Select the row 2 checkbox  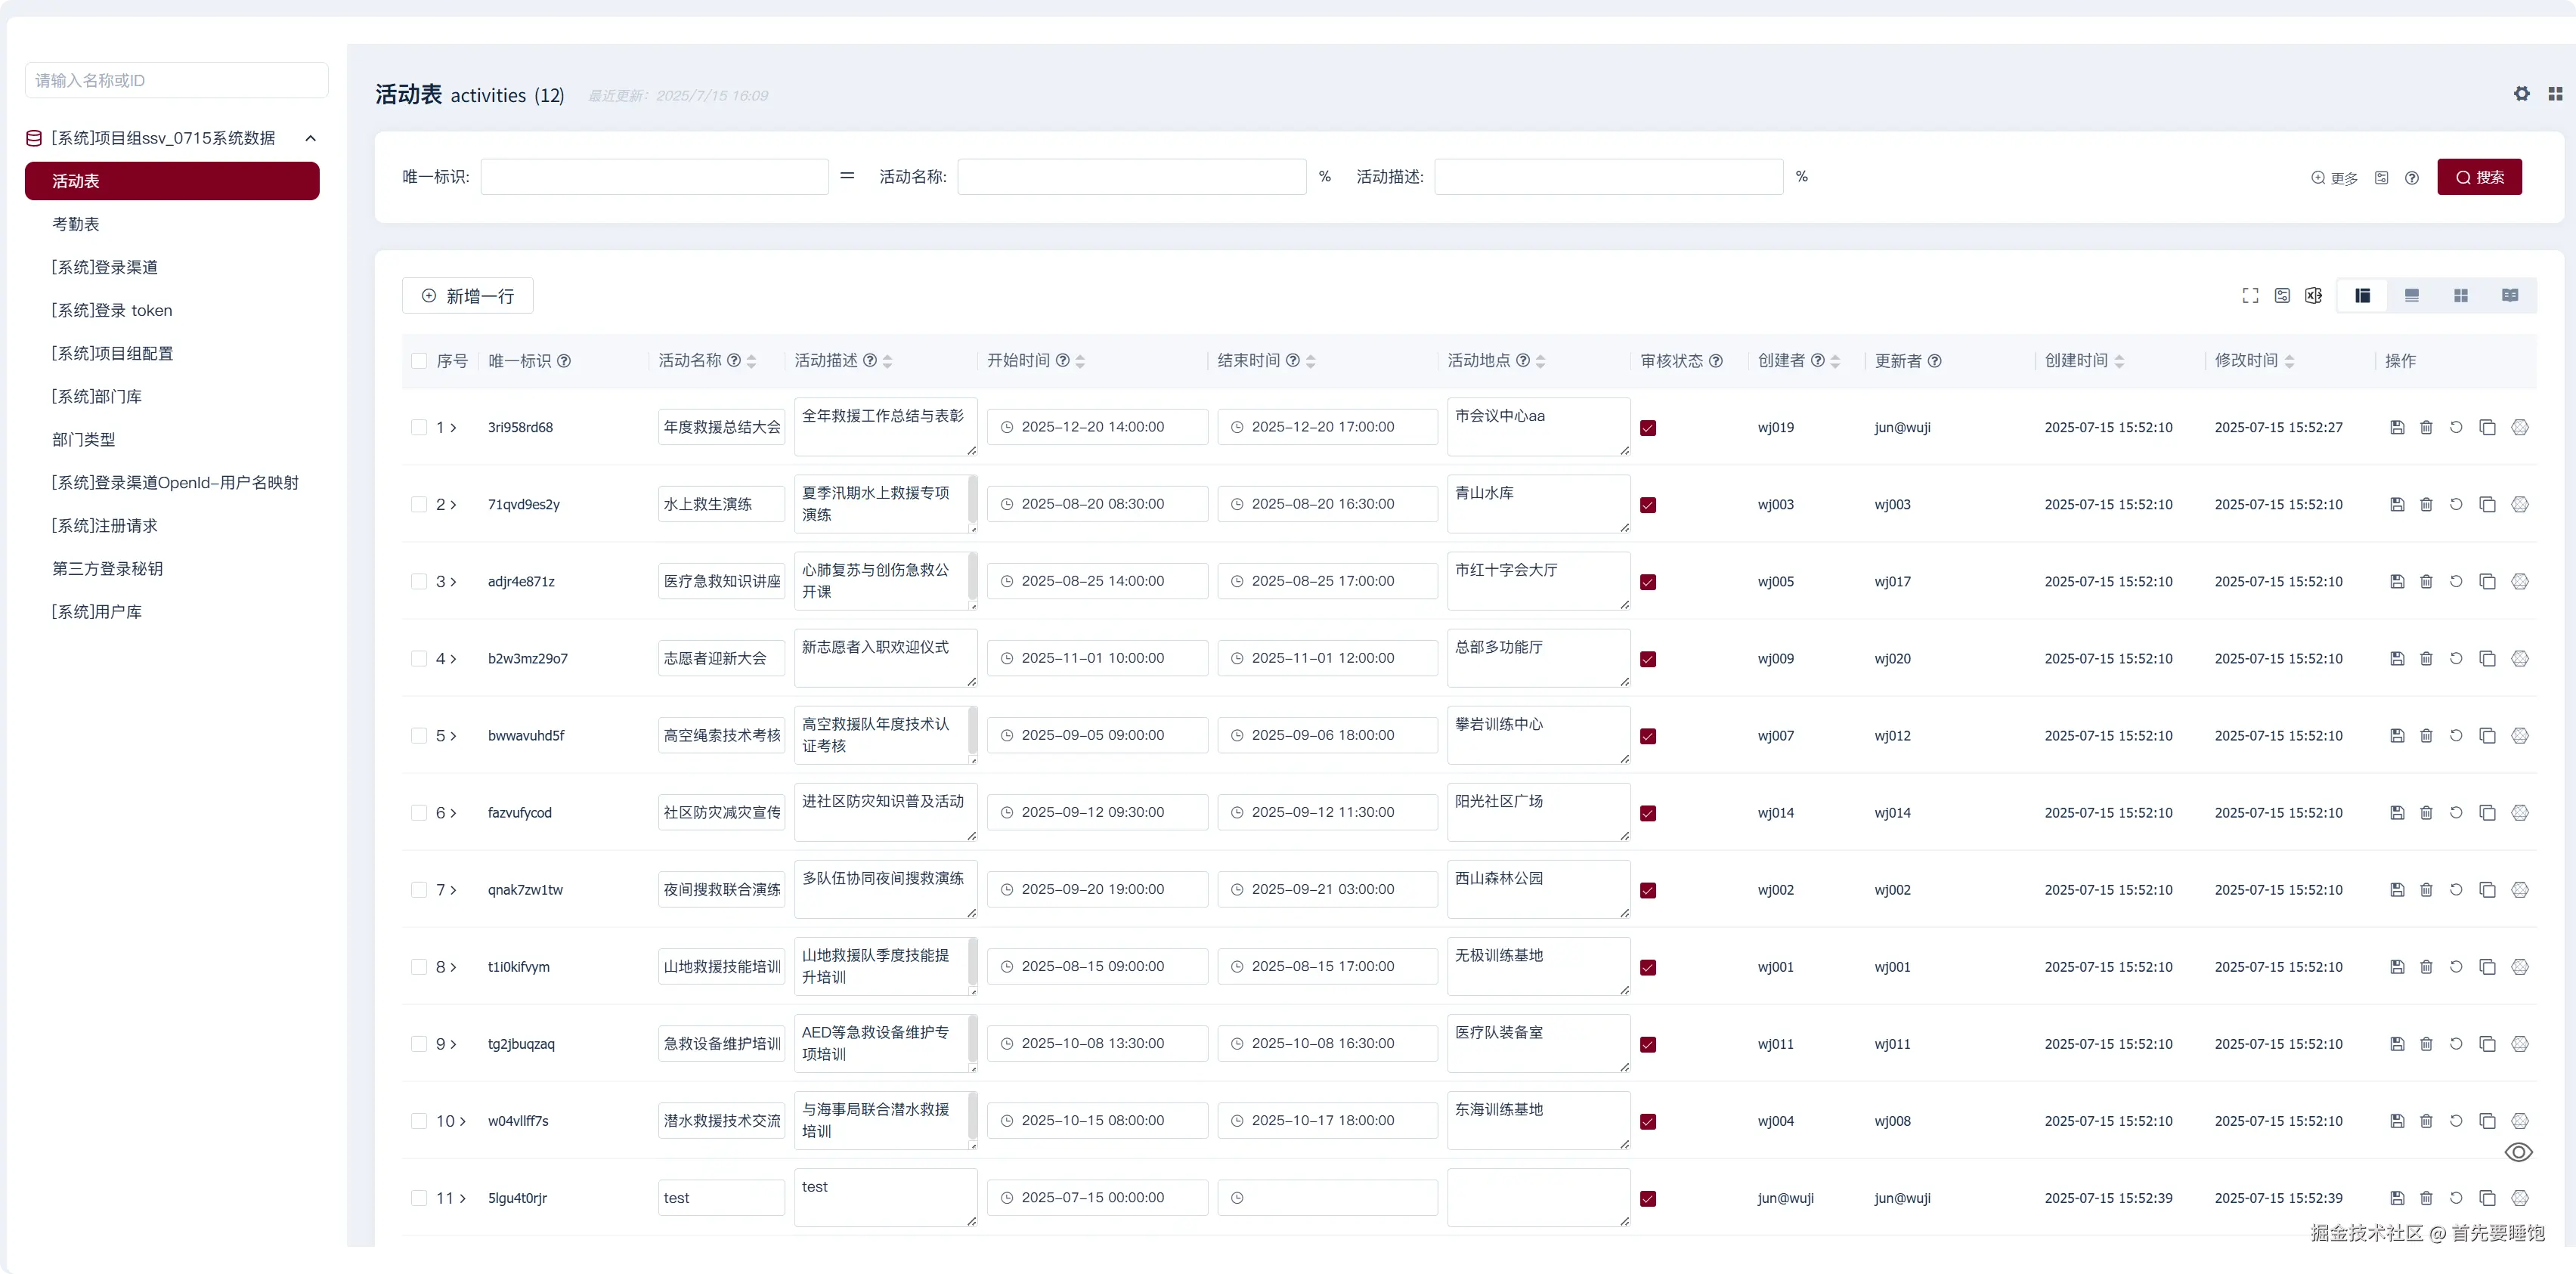[419, 505]
